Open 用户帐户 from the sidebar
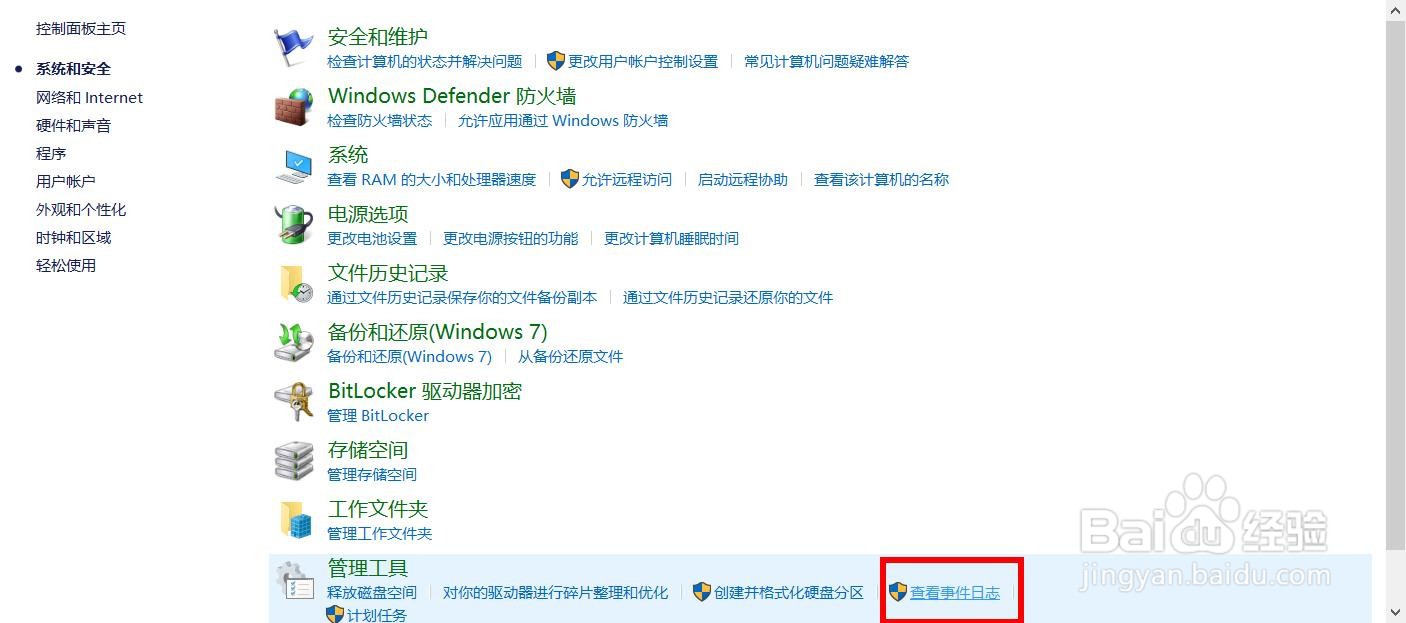1406x623 pixels. tap(66, 181)
